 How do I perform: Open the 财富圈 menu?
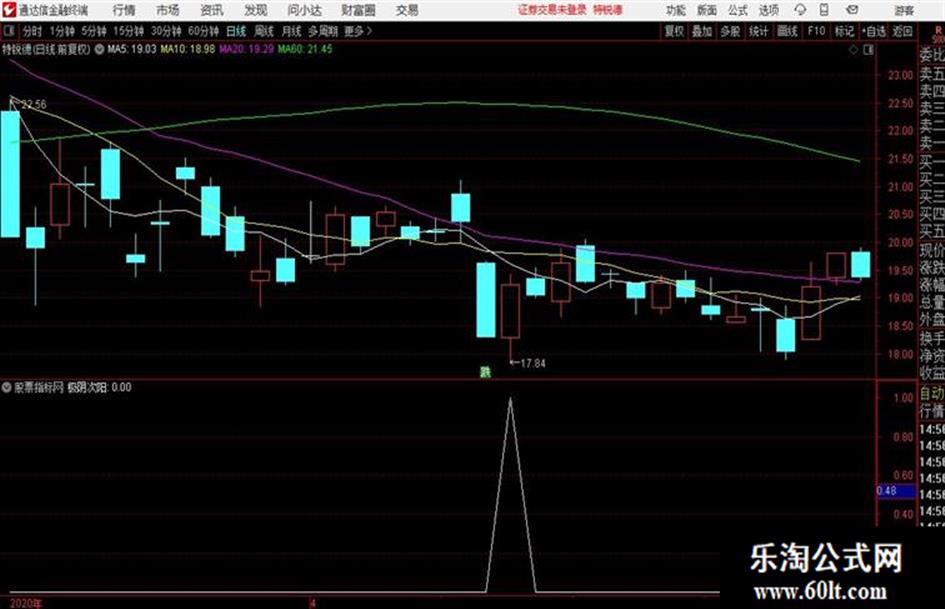click(358, 10)
